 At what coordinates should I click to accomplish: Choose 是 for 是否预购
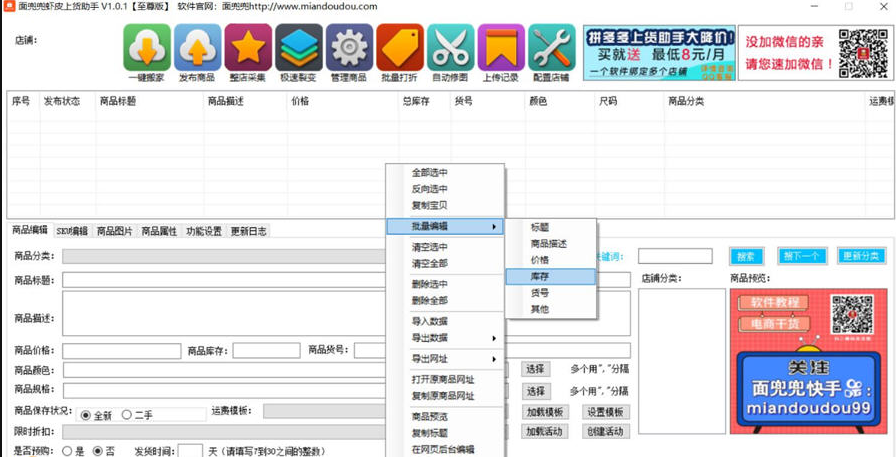point(67,451)
